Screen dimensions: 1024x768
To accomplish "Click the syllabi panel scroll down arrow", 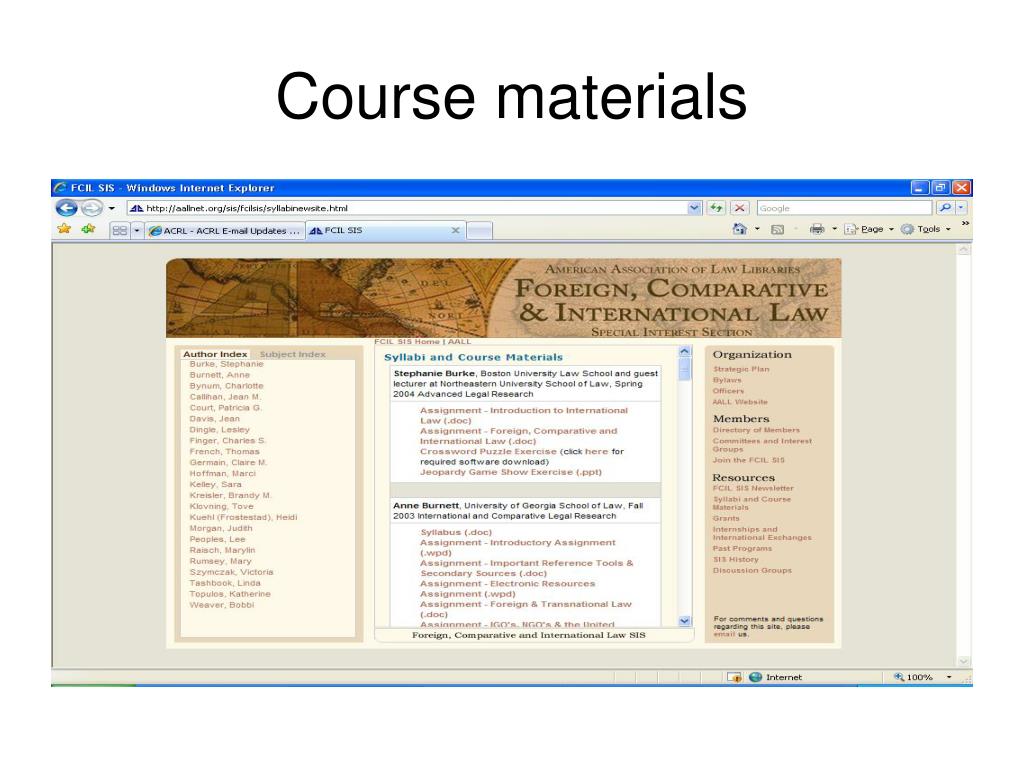I will tap(684, 621).
